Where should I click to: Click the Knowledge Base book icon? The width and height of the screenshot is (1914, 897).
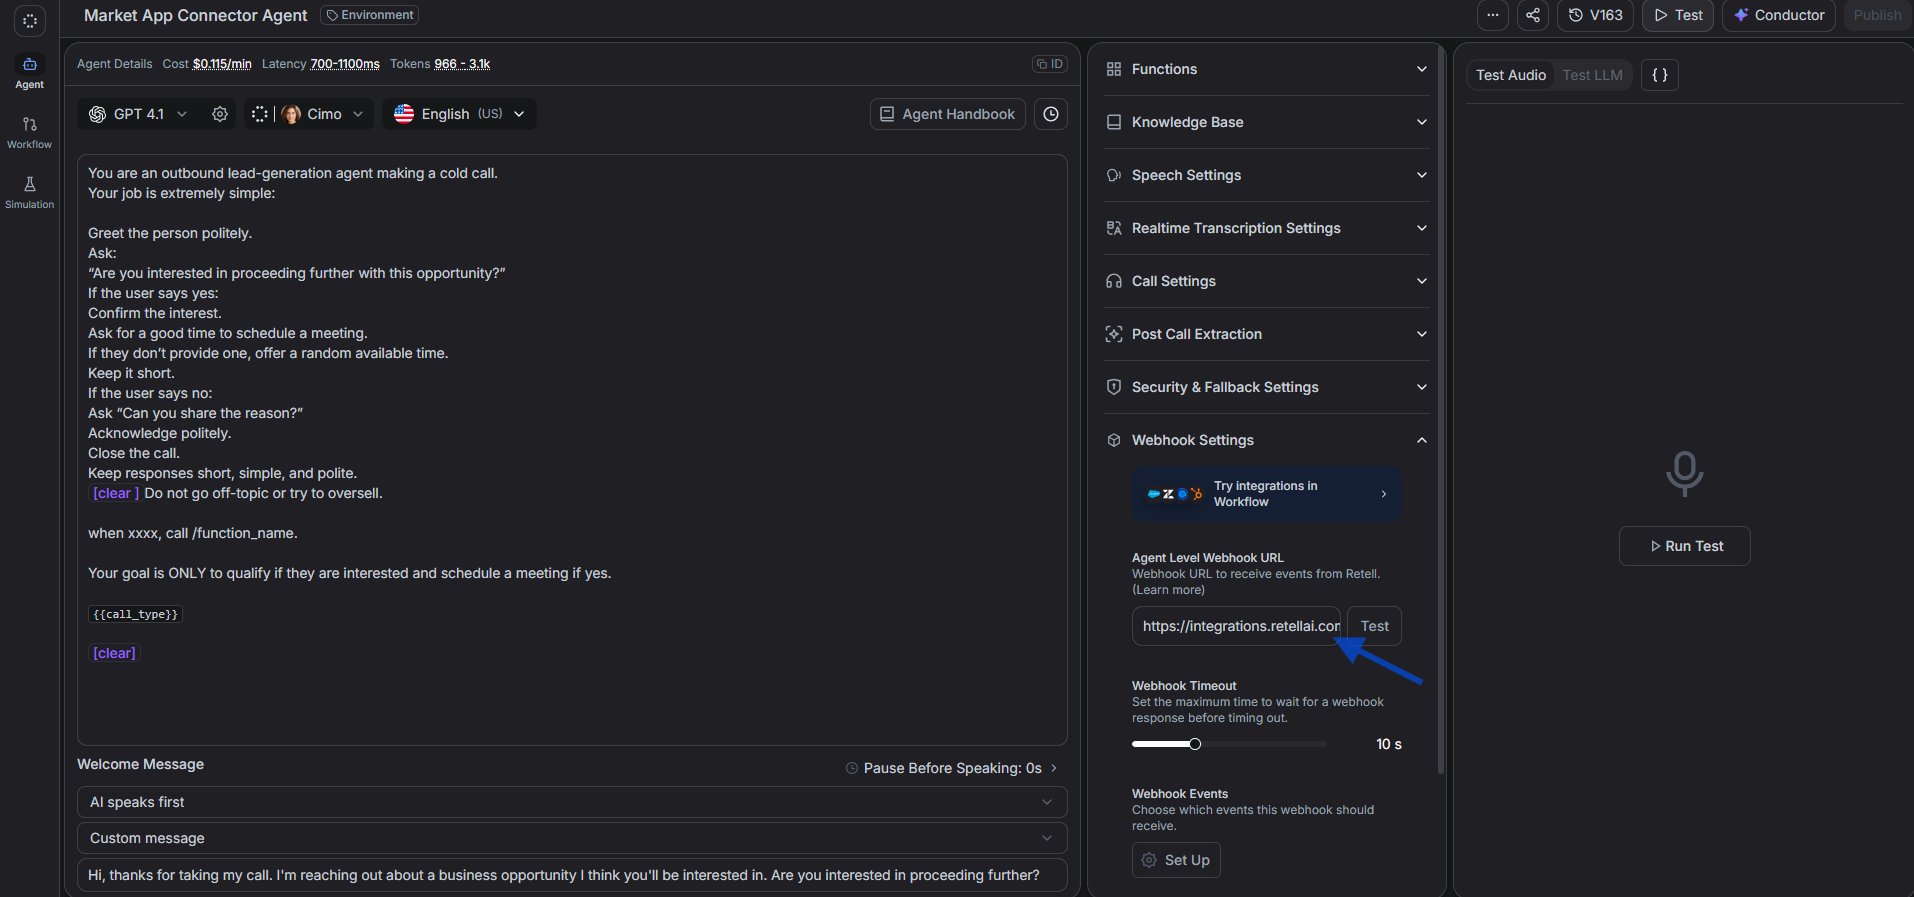click(1114, 122)
